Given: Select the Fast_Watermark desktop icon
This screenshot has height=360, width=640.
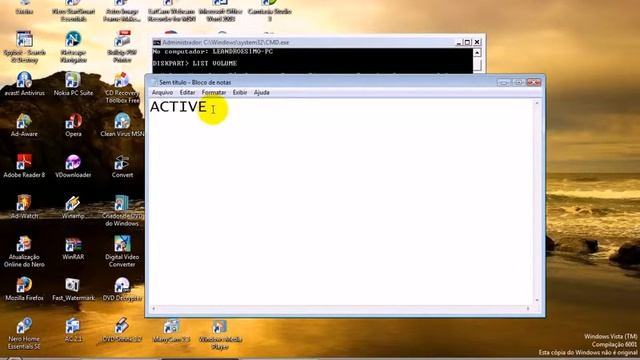Looking at the screenshot, I should pyautogui.click(x=73, y=289).
